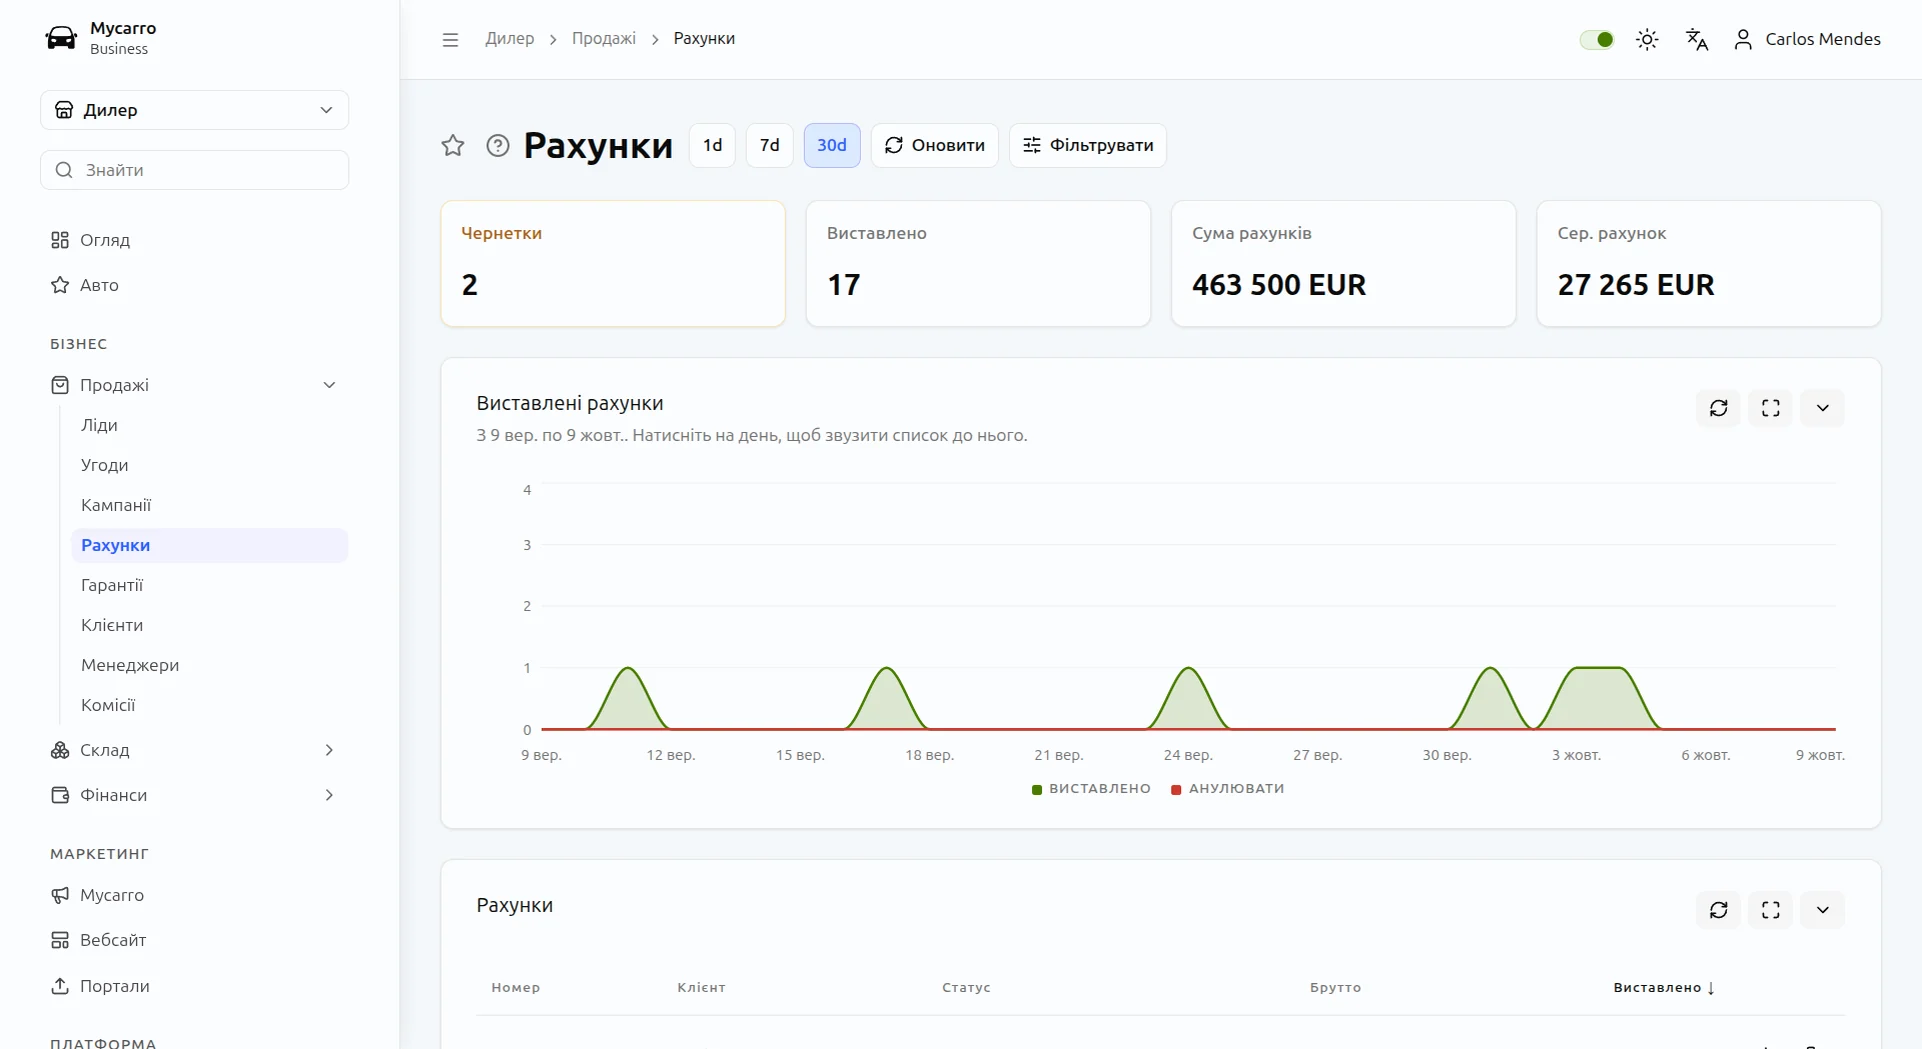Go to Огляд in the sidebar
Viewport: 1922px width, 1049px height.
click(194, 240)
